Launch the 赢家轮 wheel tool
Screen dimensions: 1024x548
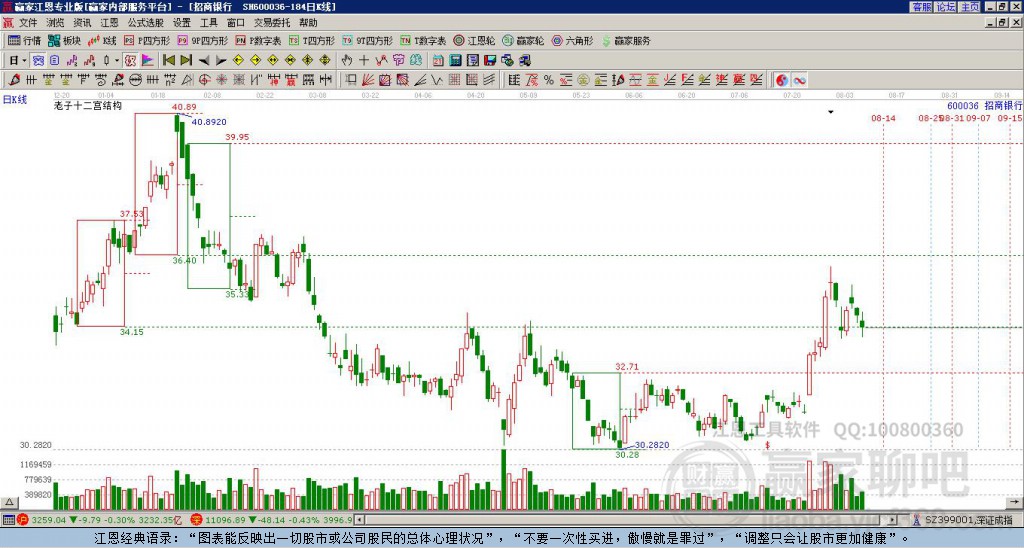523,40
